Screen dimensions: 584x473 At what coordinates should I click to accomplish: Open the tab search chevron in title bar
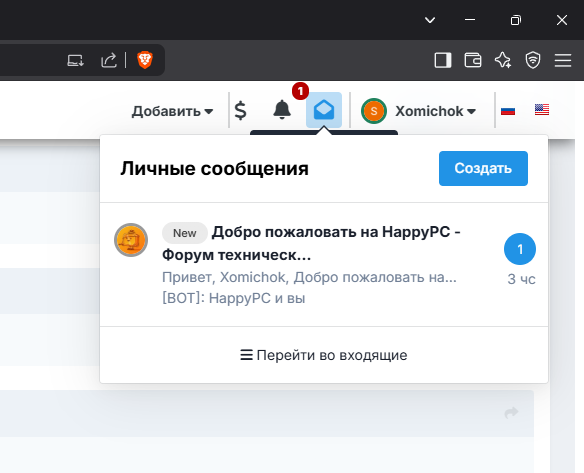[x=430, y=20]
